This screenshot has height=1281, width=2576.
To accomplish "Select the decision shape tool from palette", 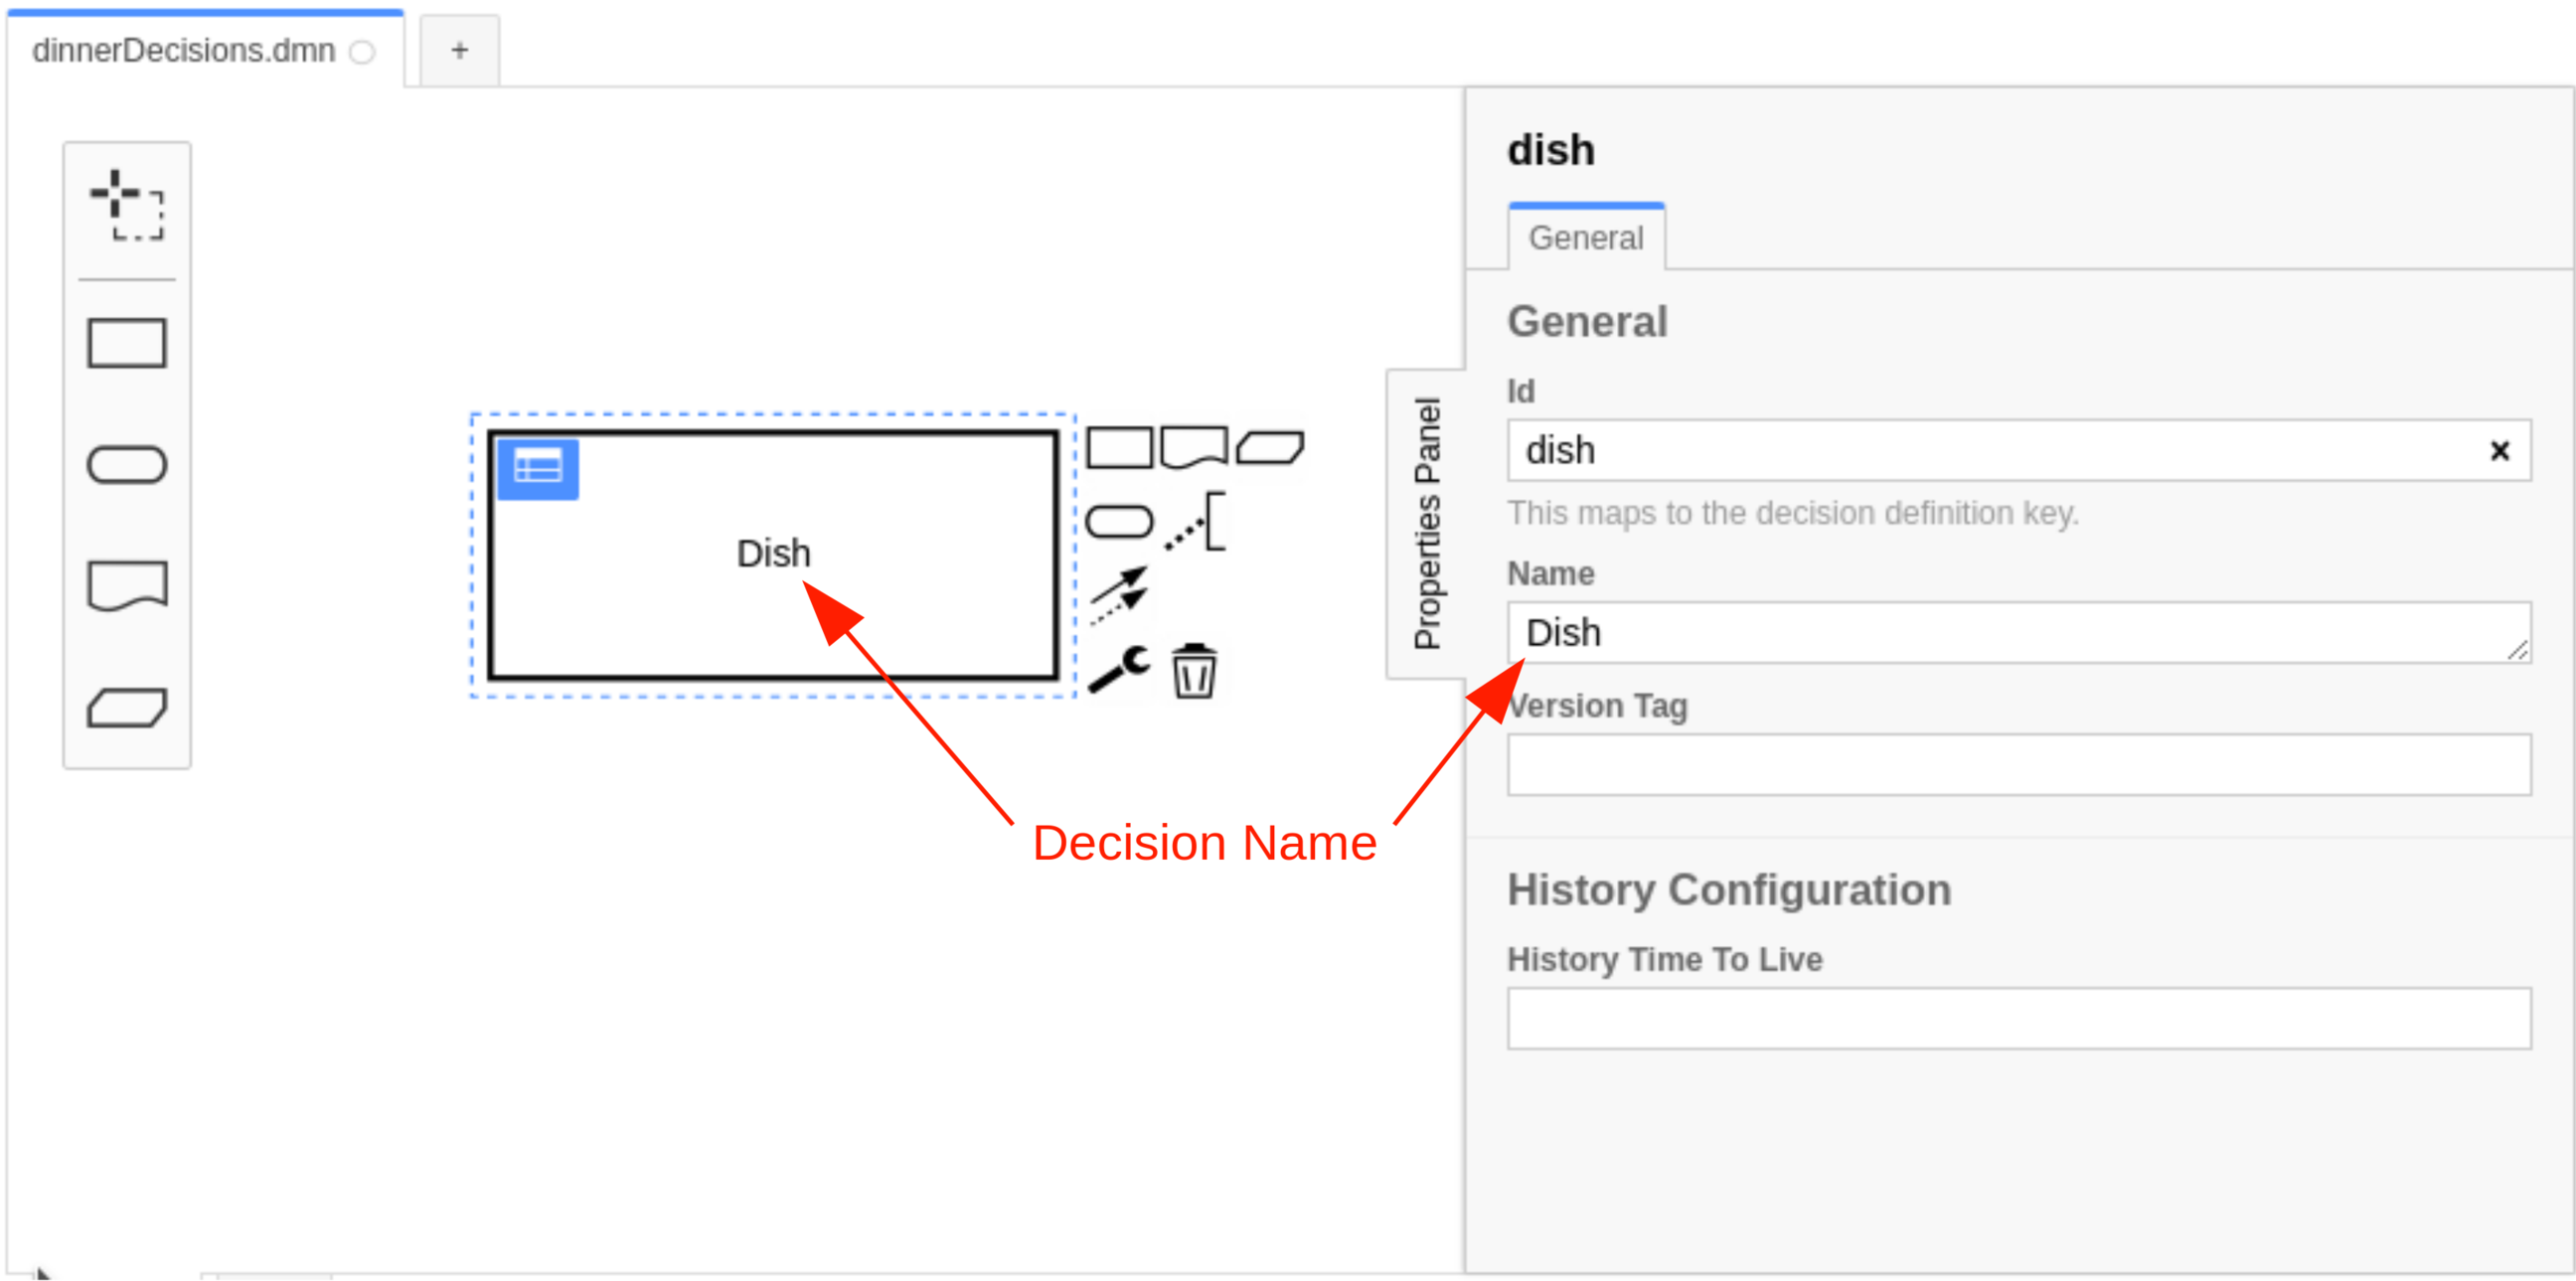I will pyautogui.click(x=127, y=344).
